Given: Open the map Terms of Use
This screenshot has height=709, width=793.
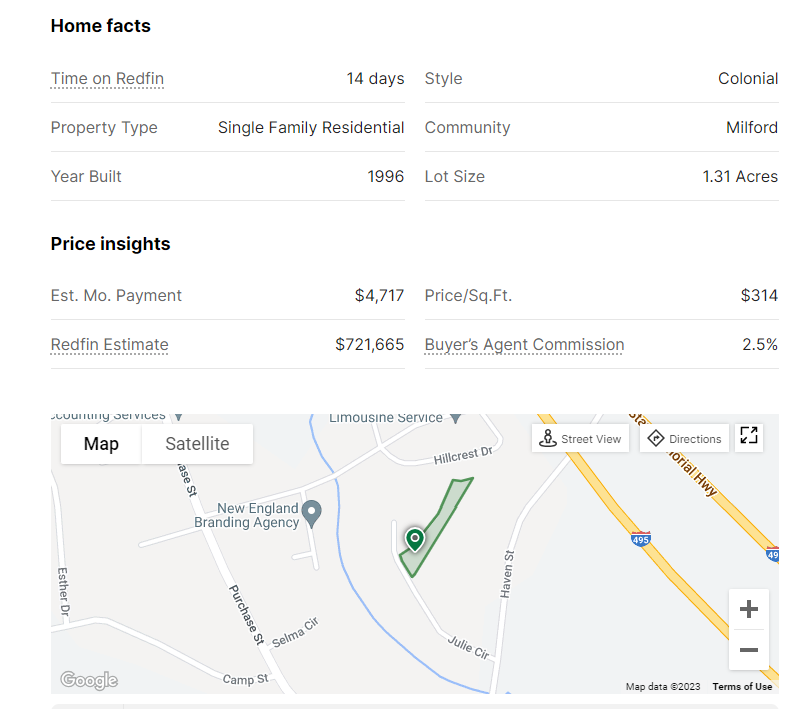Looking at the screenshot, I should pyautogui.click(x=742, y=686).
